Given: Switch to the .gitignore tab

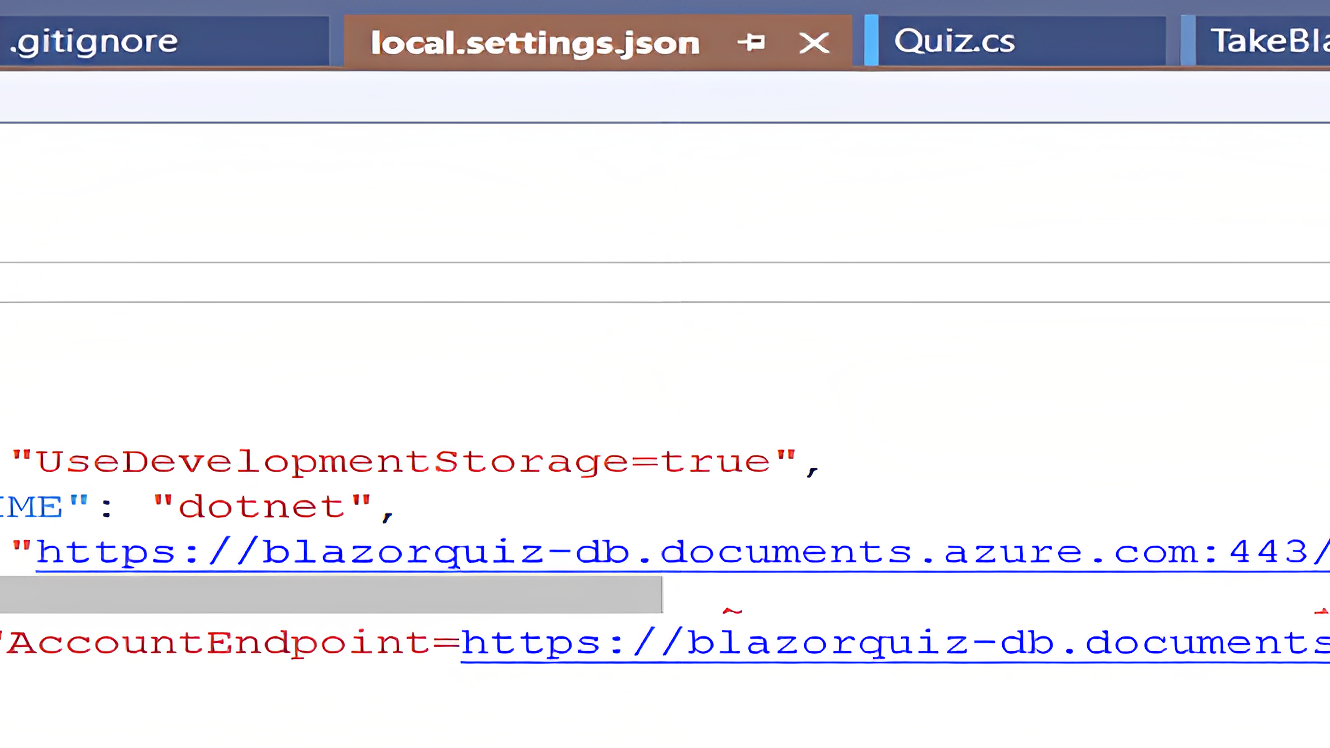Looking at the screenshot, I should pos(164,41).
